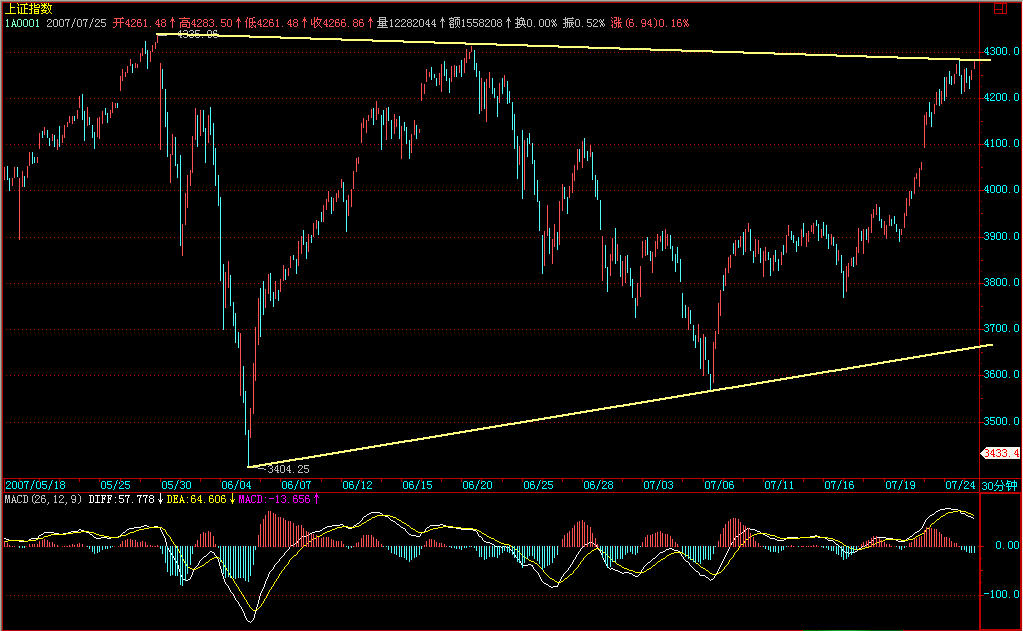The height and width of the screenshot is (631, 1023).
Task: Click the 3433.4 price marker tag
Action: coord(1002,453)
